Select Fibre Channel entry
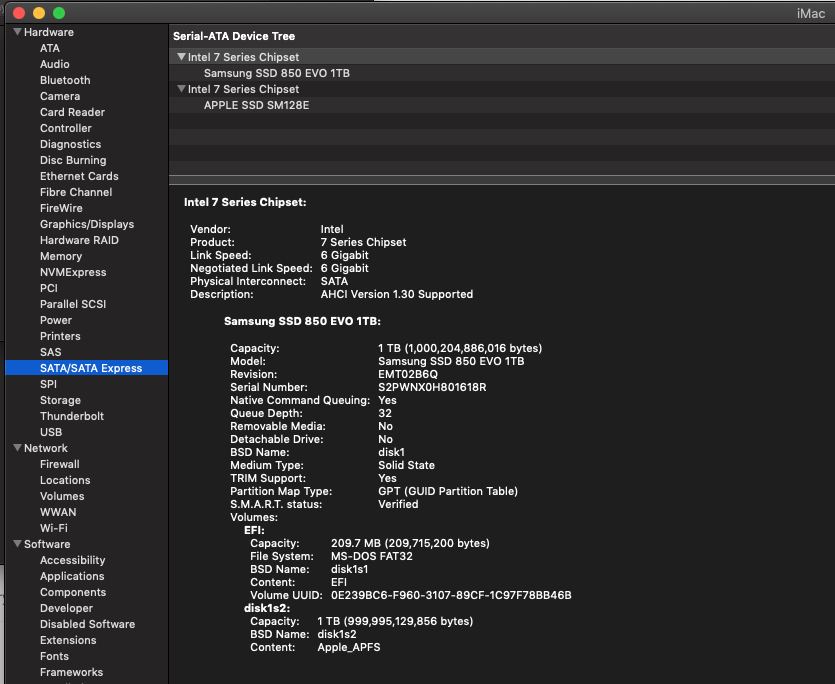Viewport: 835px width, 684px height. click(x=76, y=192)
